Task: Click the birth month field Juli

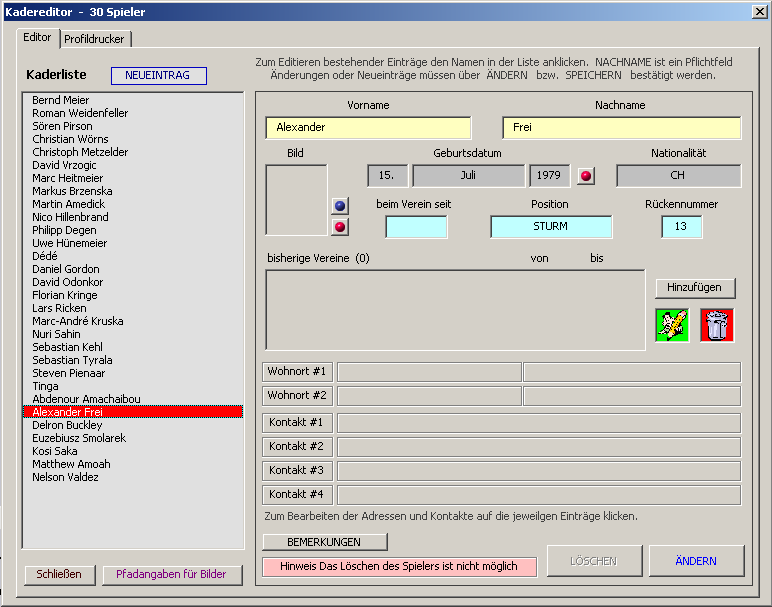Action: pyautogui.click(x=468, y=176)
